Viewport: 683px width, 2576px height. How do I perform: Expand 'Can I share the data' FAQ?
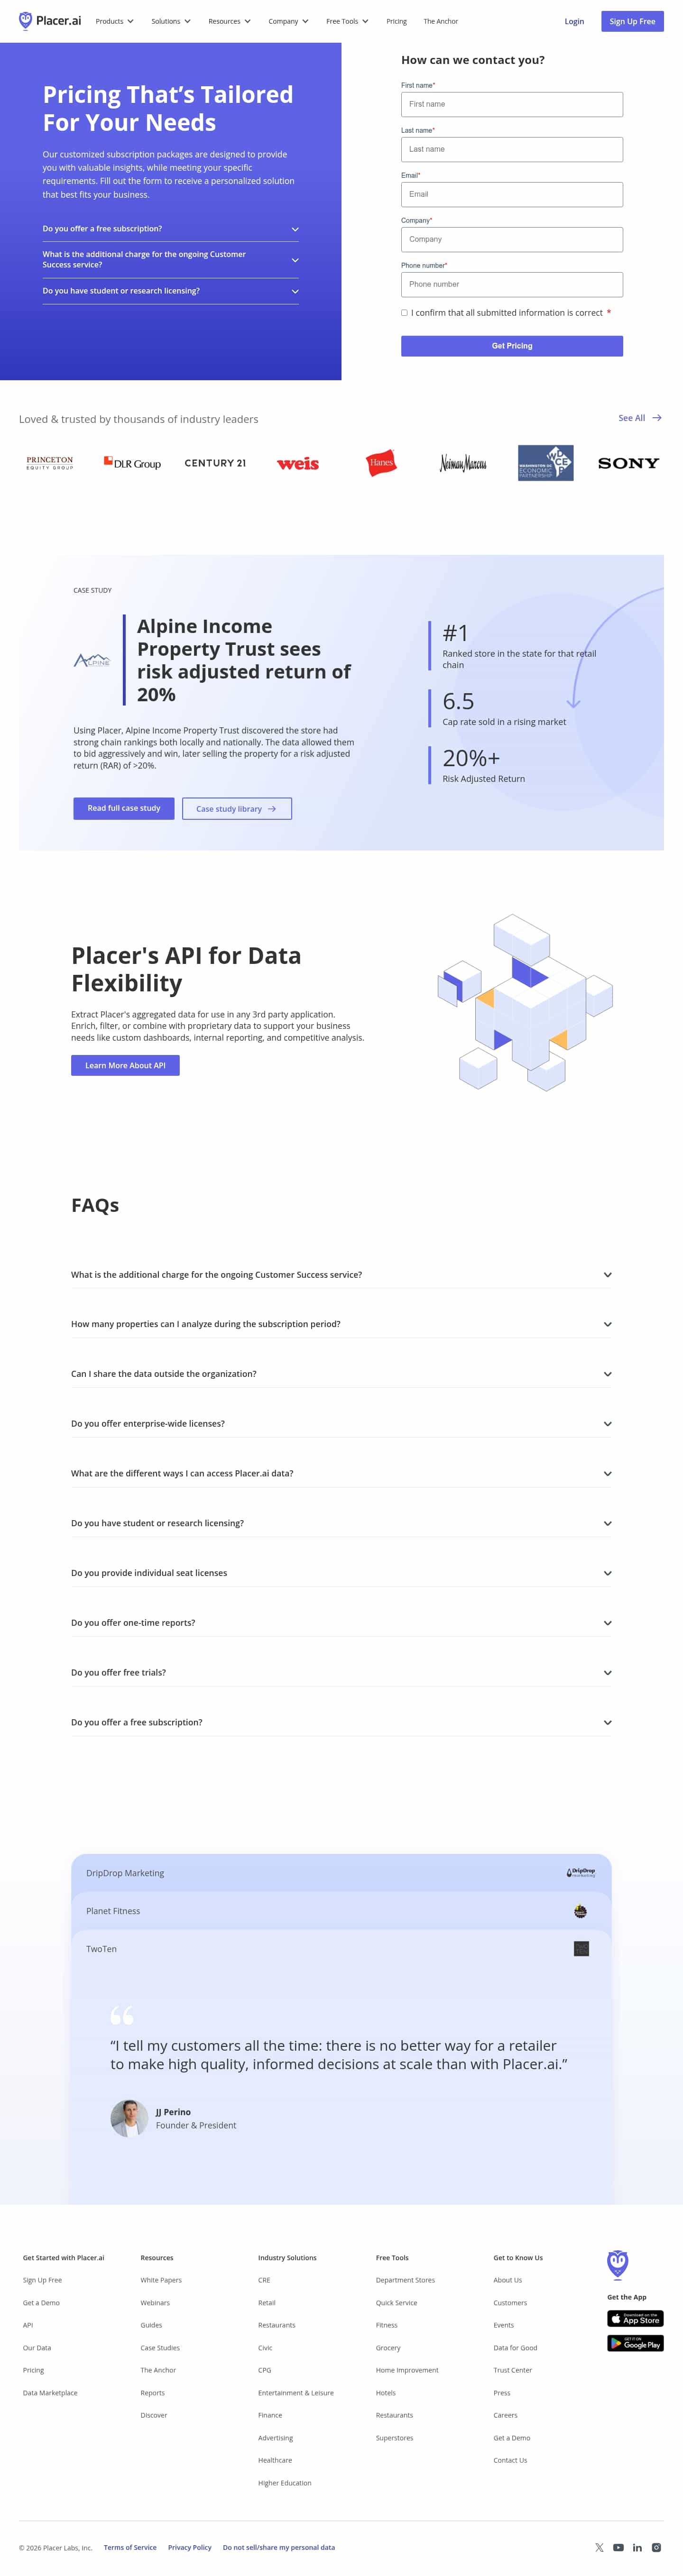341,1374
